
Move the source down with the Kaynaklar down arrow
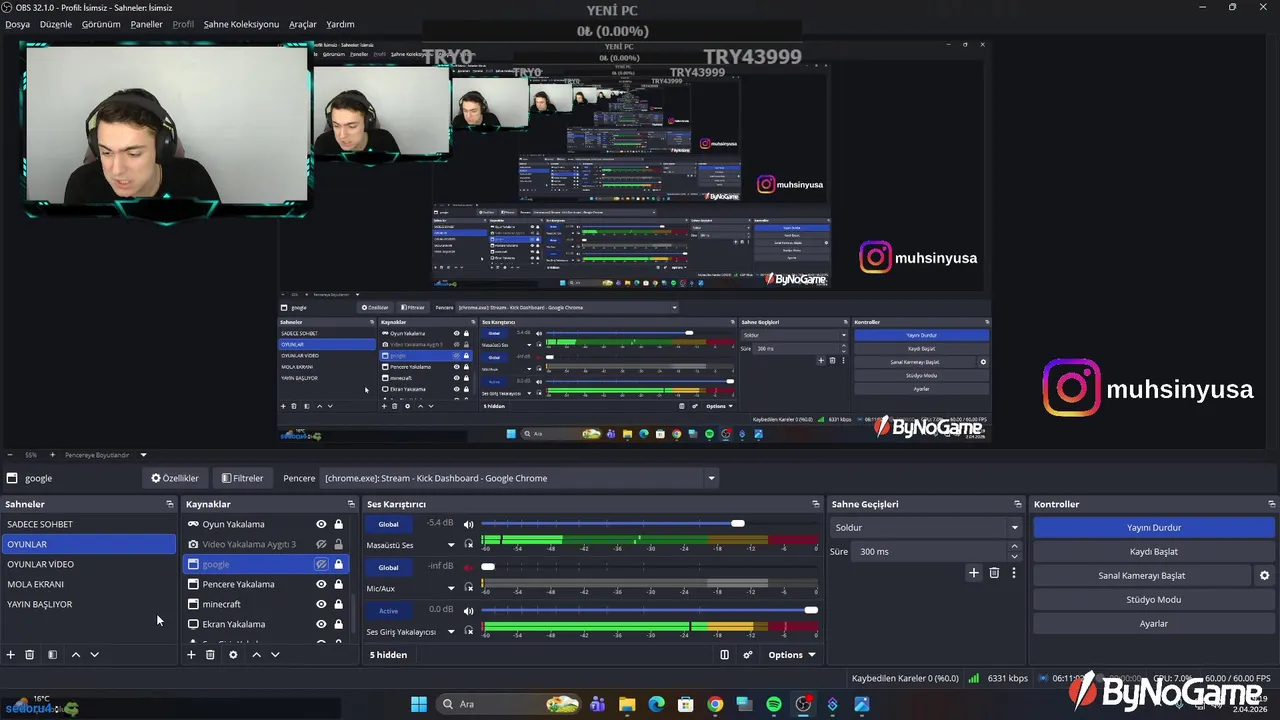(275, 655)
